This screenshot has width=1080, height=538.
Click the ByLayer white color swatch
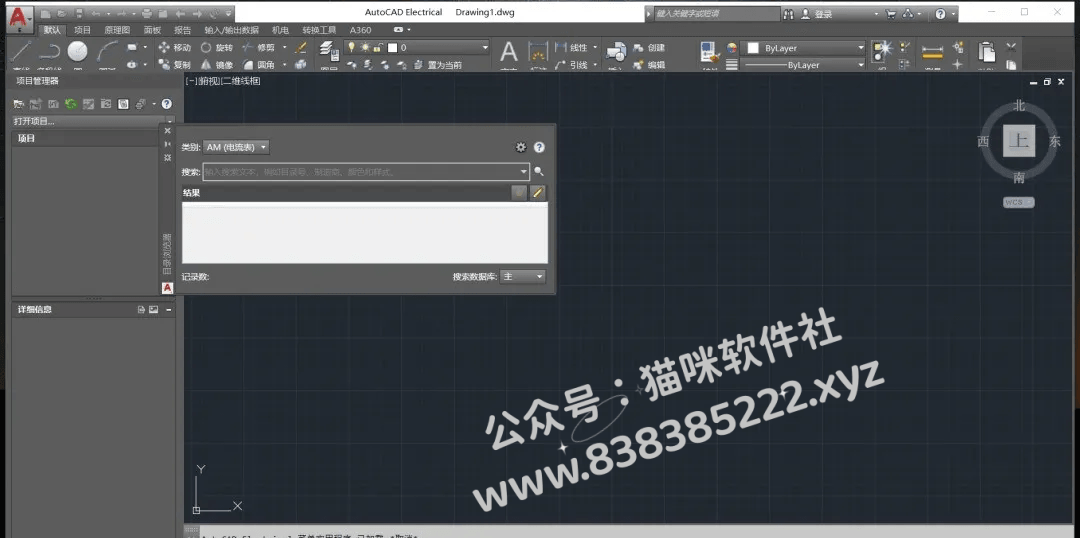(754, 48)
